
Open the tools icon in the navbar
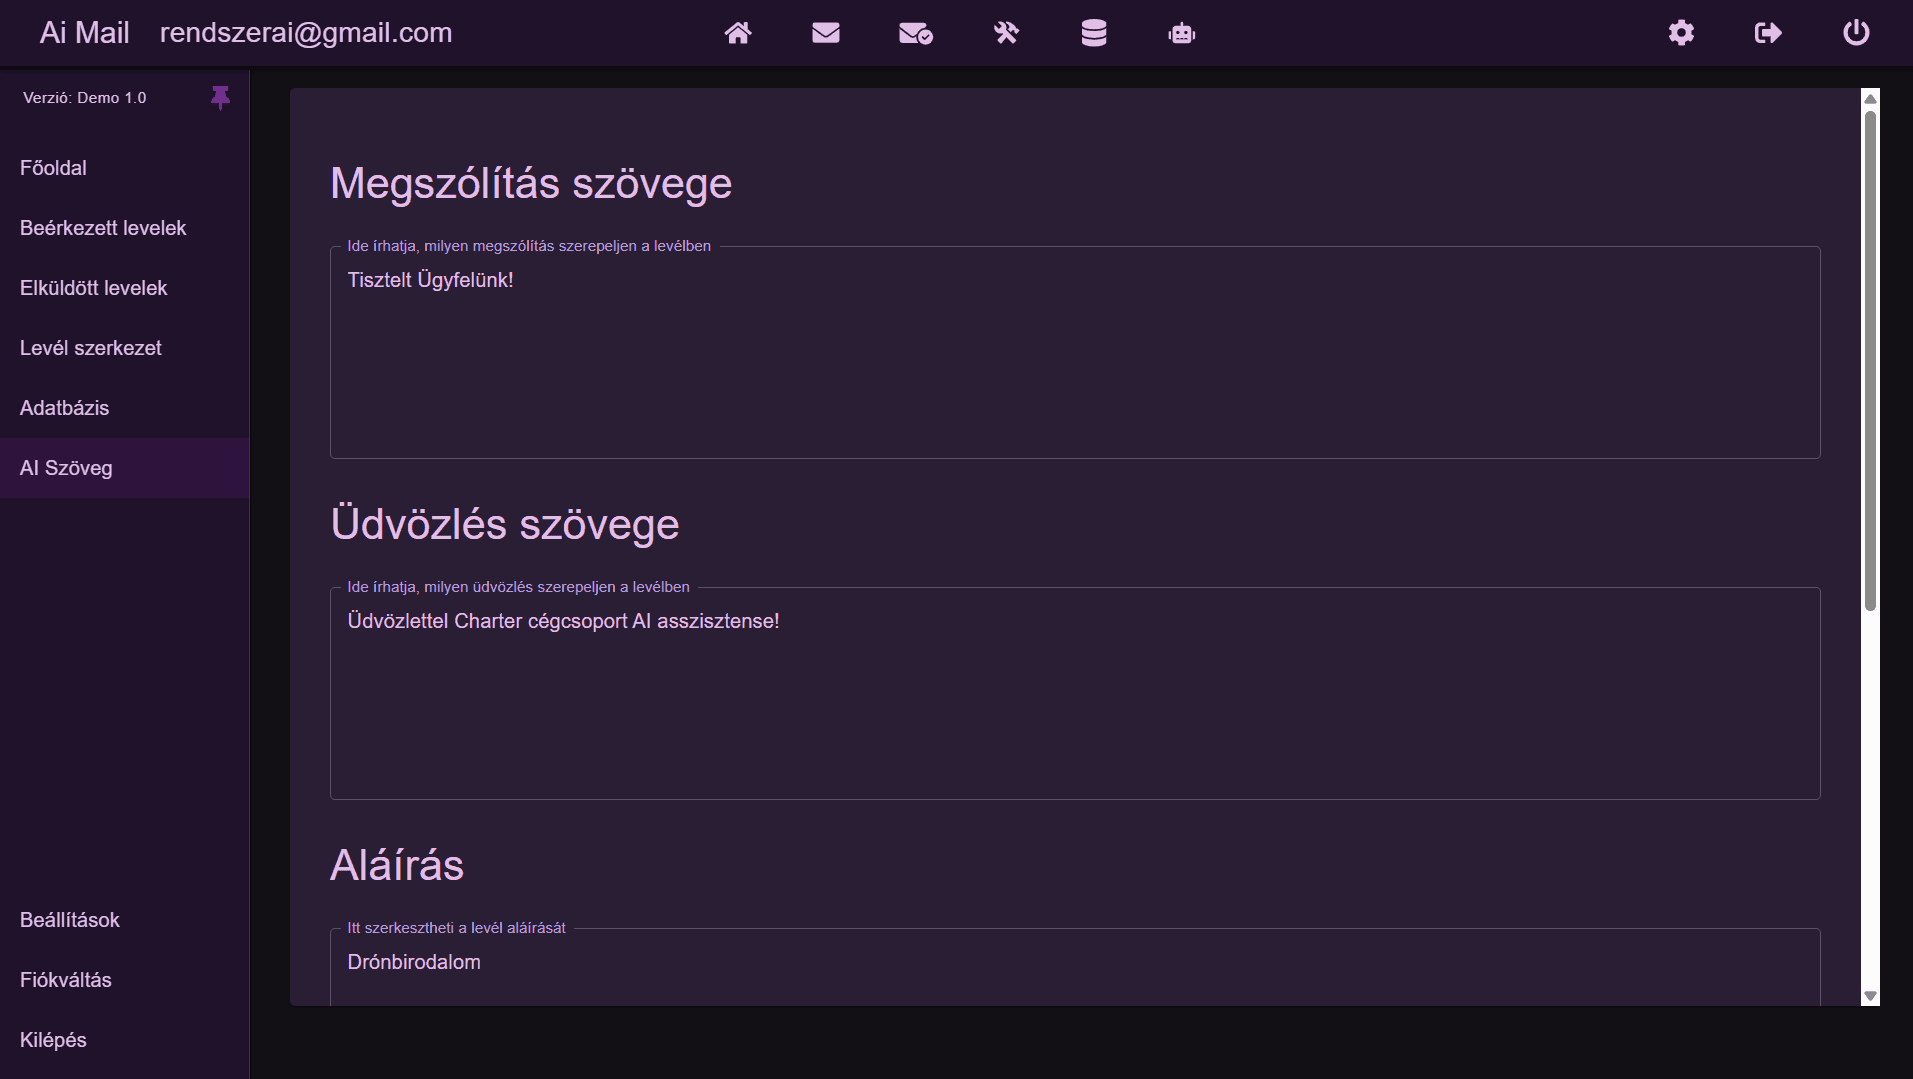pyautogui.click(x=1006, y=33)
